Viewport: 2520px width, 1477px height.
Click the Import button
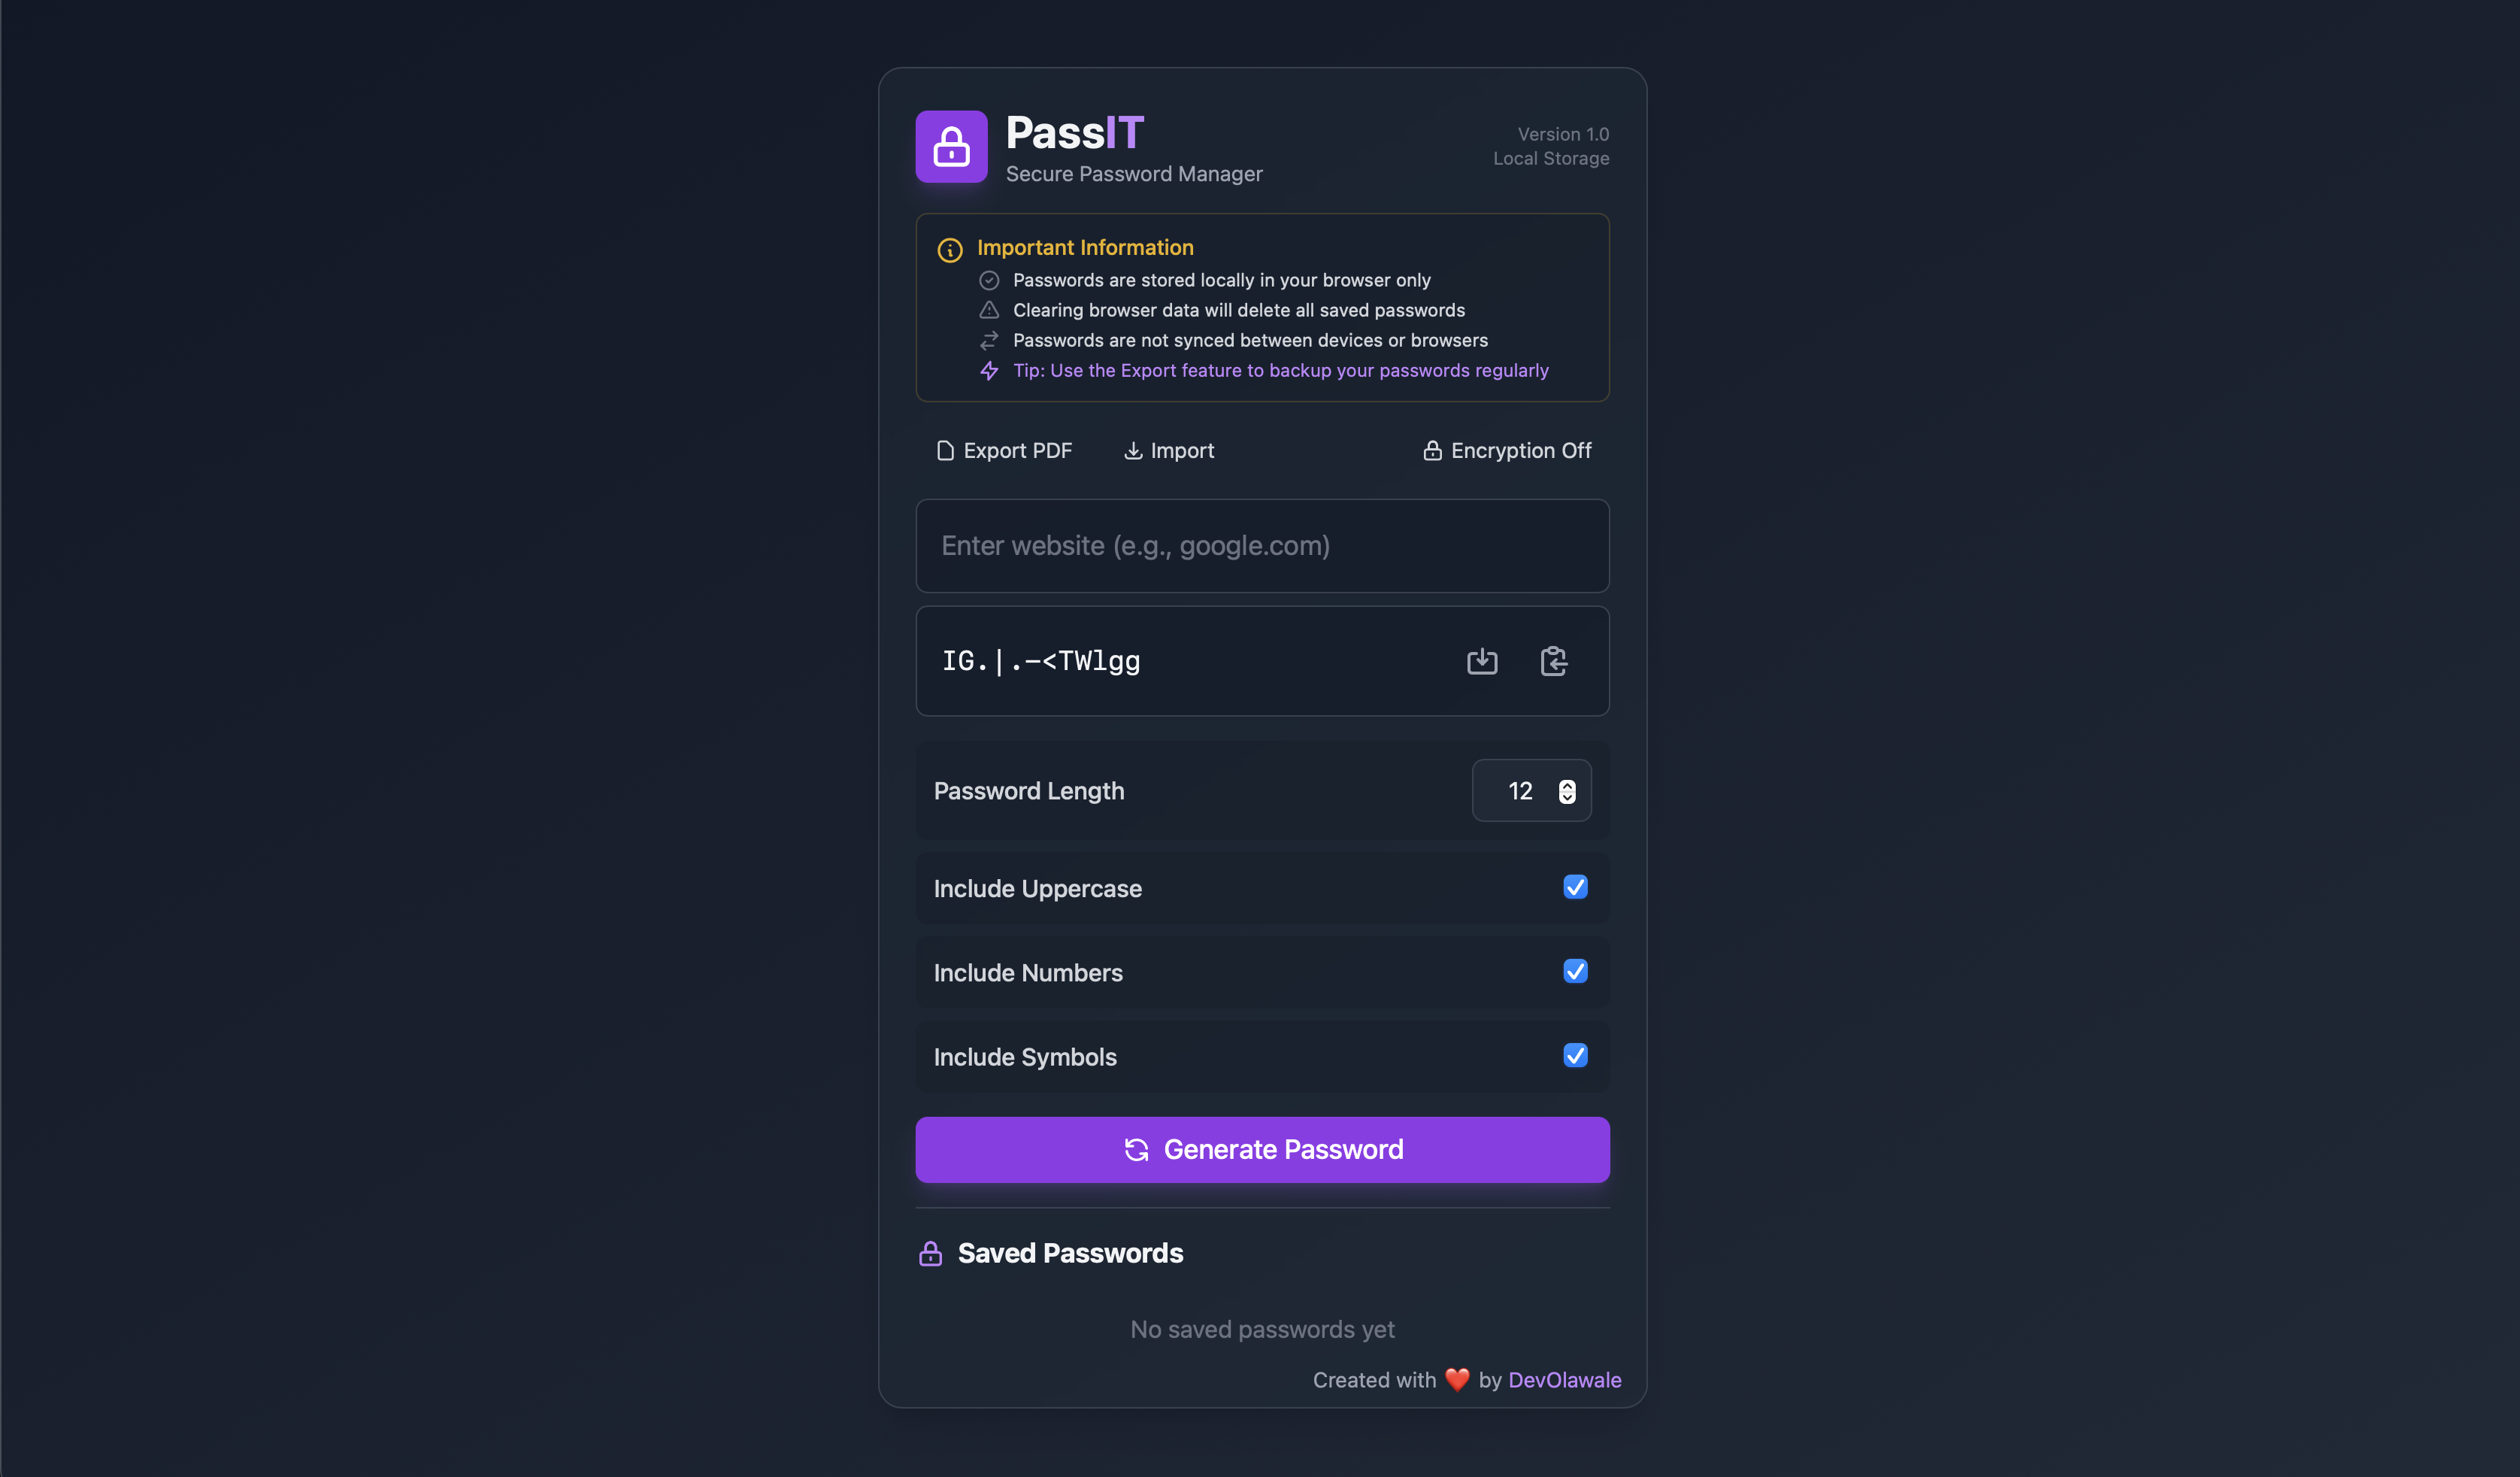click(1169, 451)
